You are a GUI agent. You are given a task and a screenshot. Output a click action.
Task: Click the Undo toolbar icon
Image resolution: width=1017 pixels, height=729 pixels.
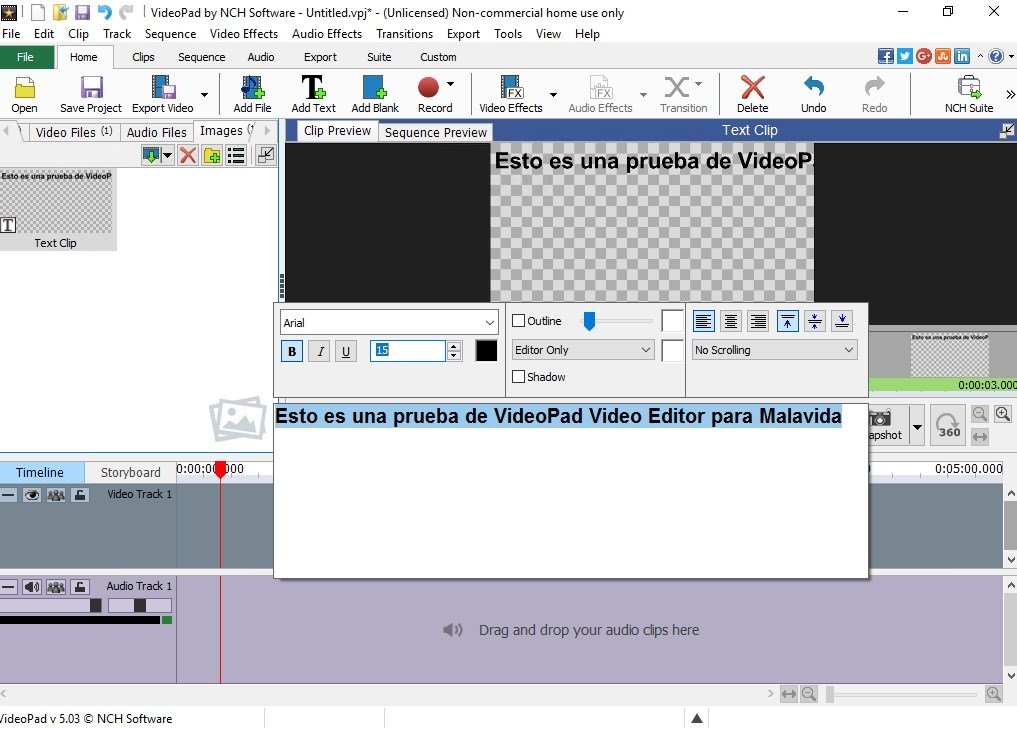tap(813, 94)
